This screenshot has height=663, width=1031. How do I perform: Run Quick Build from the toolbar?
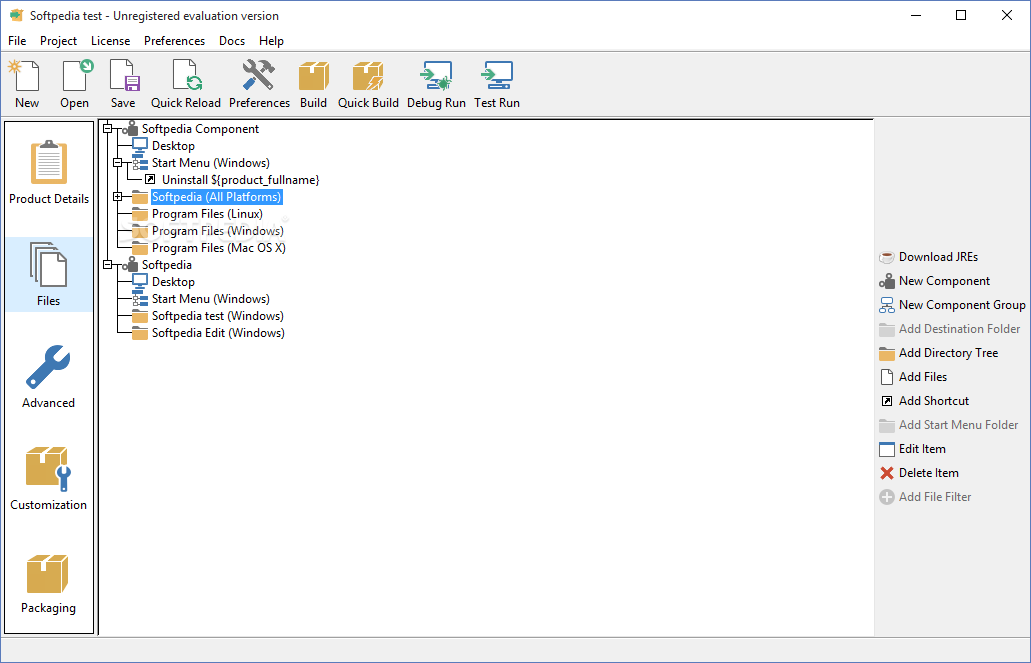(368, 84)
